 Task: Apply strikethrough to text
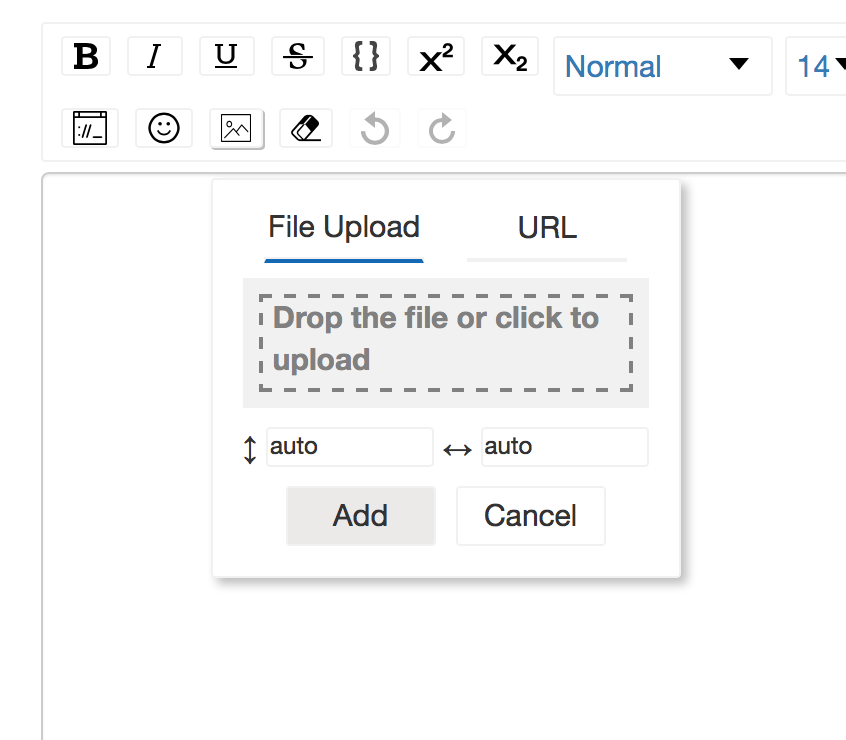[297, 56]
